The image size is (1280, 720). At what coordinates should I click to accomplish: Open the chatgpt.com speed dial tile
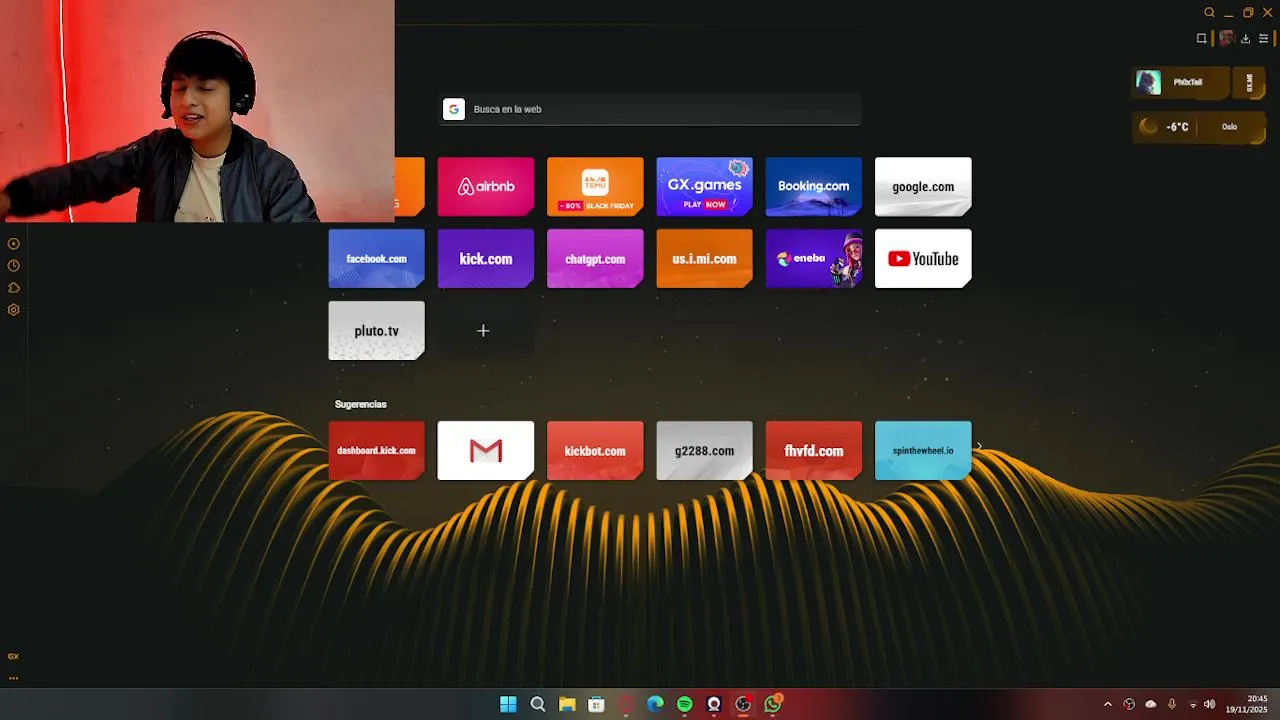595,258
